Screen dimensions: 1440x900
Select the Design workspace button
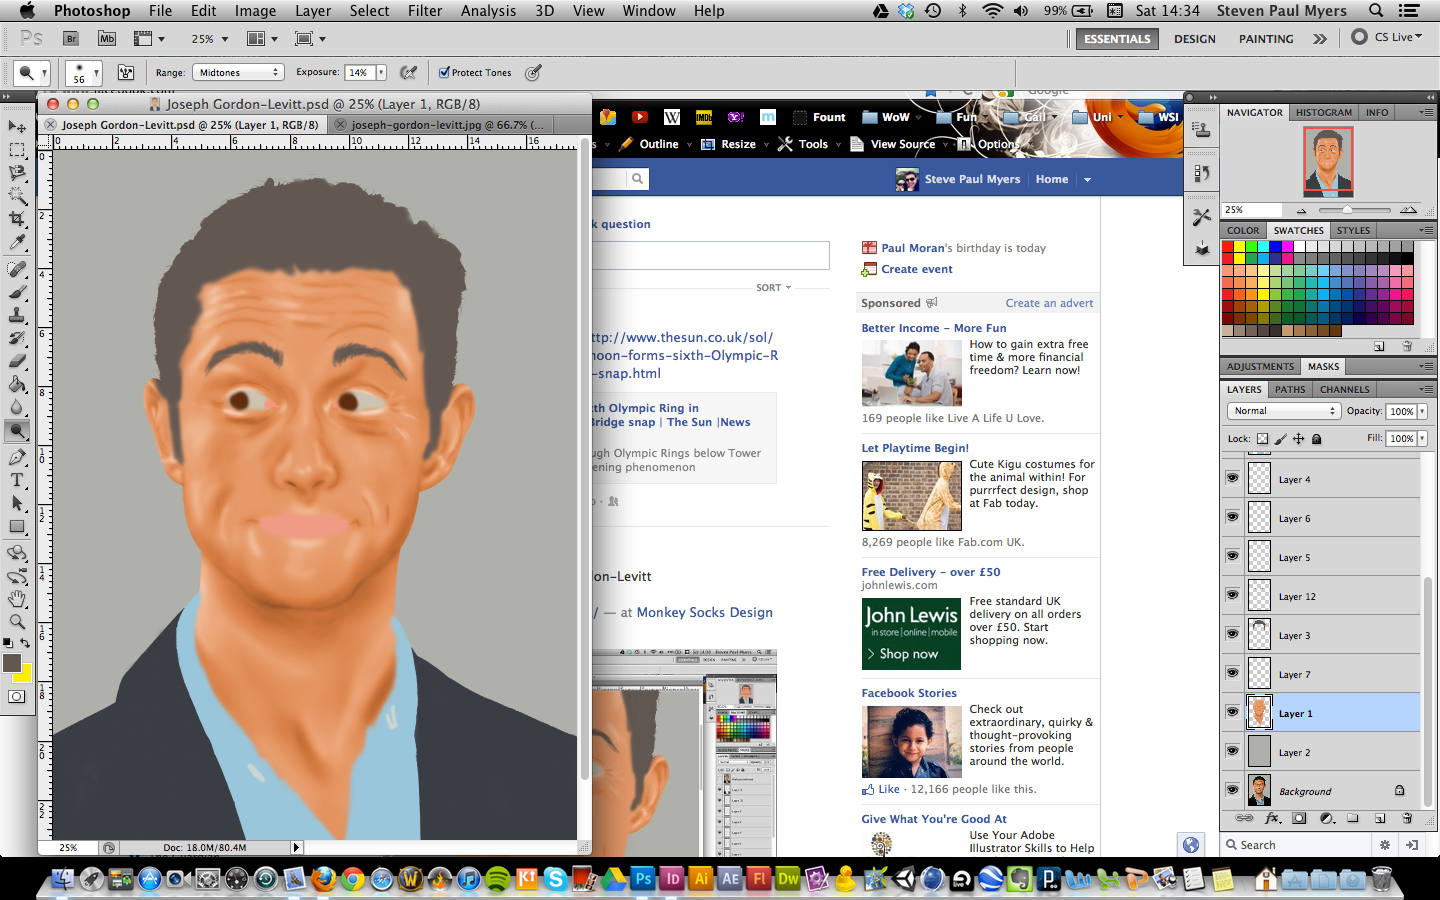[x=1195, y=39]
